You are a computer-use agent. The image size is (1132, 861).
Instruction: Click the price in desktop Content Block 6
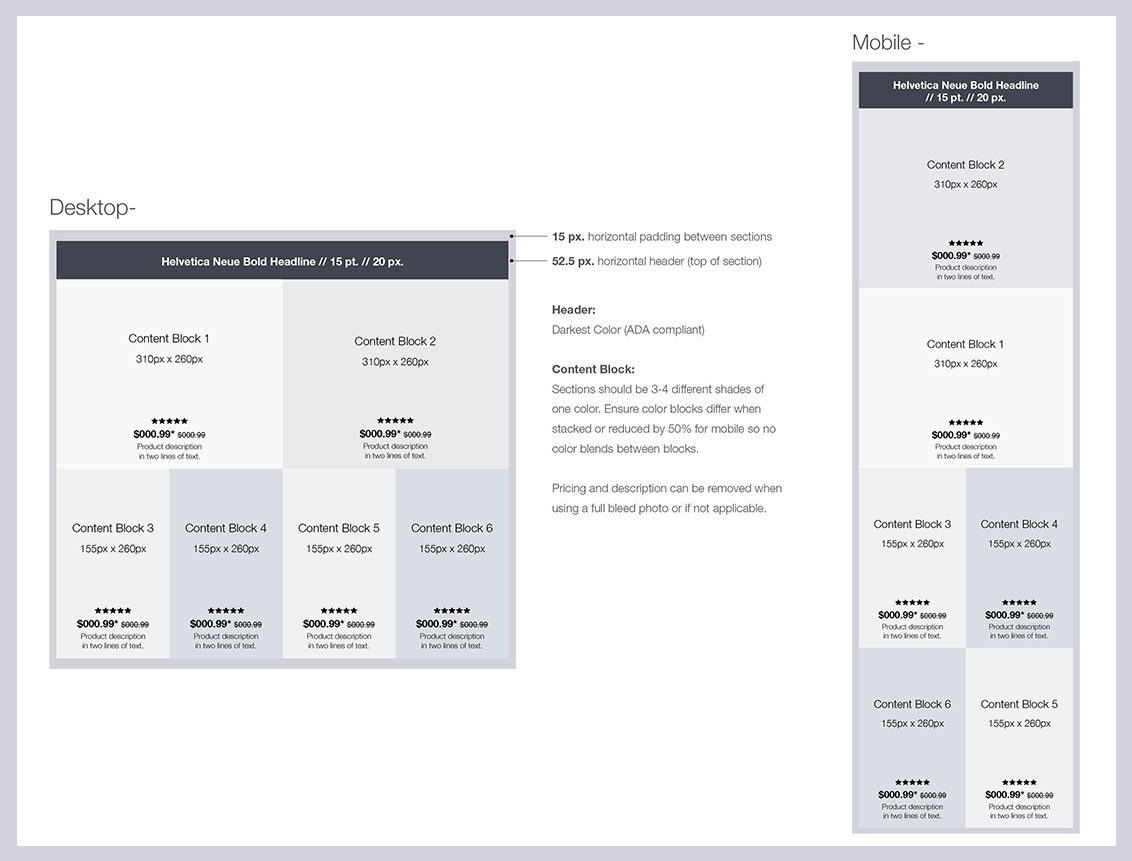tap(452, 624)
